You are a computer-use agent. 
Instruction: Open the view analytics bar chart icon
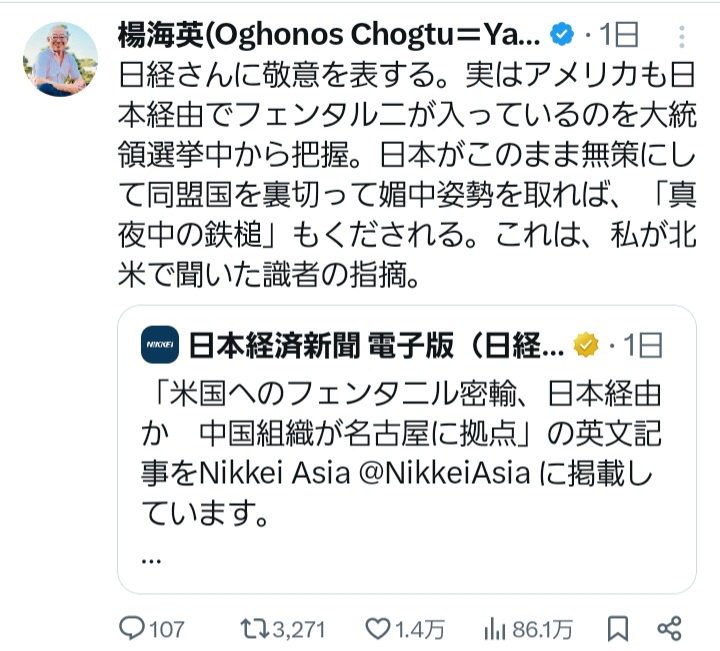point(493,628)
